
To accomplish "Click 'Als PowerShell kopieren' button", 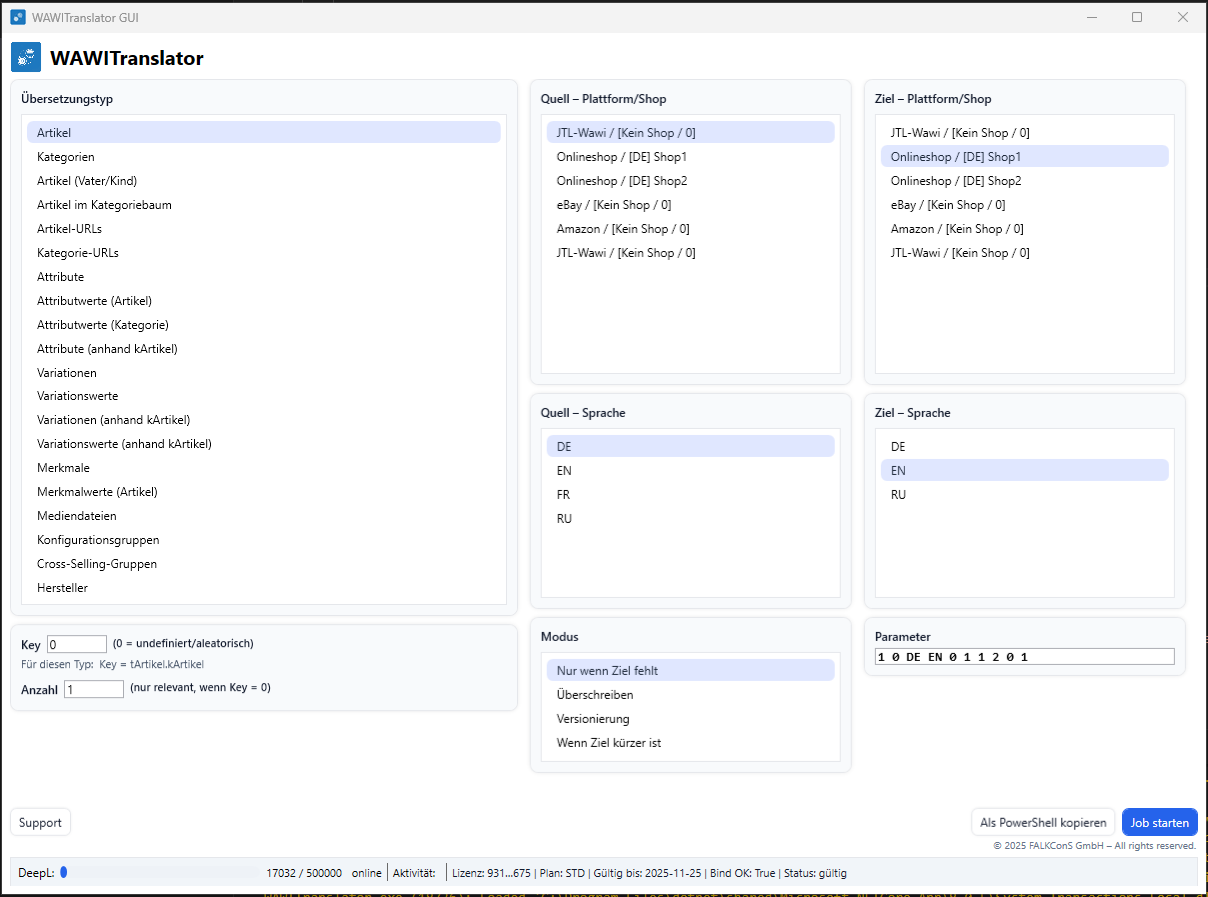I will 1043,823.
